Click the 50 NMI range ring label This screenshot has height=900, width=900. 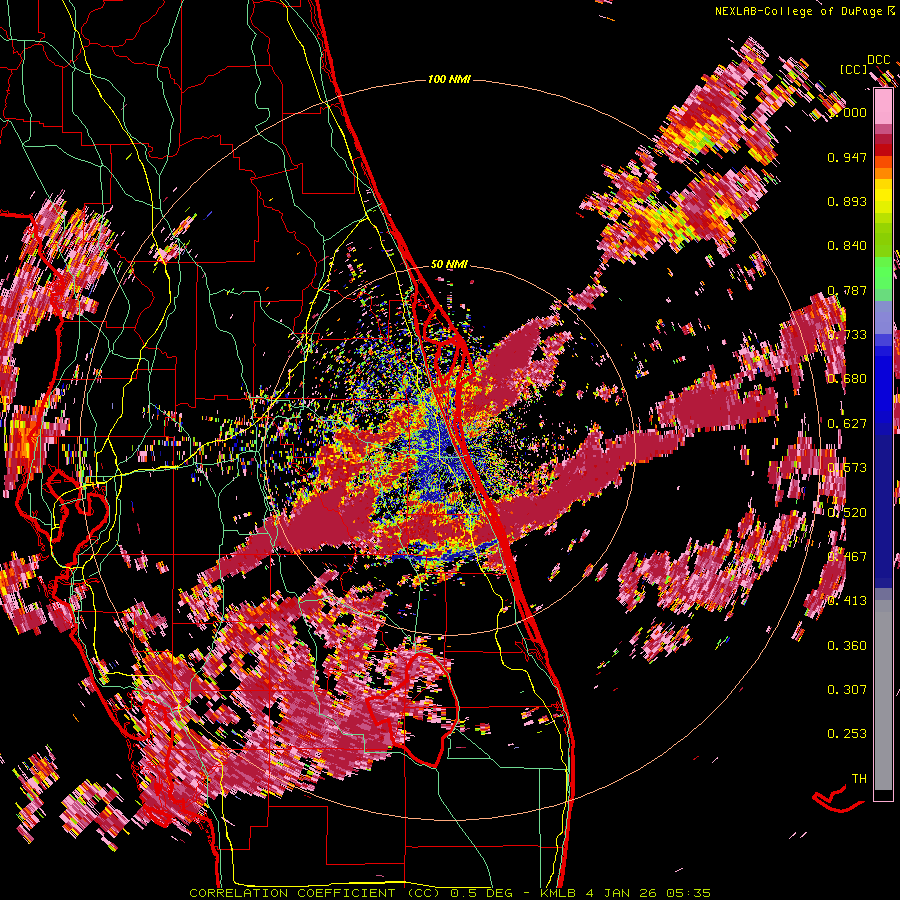coord(449,264)
